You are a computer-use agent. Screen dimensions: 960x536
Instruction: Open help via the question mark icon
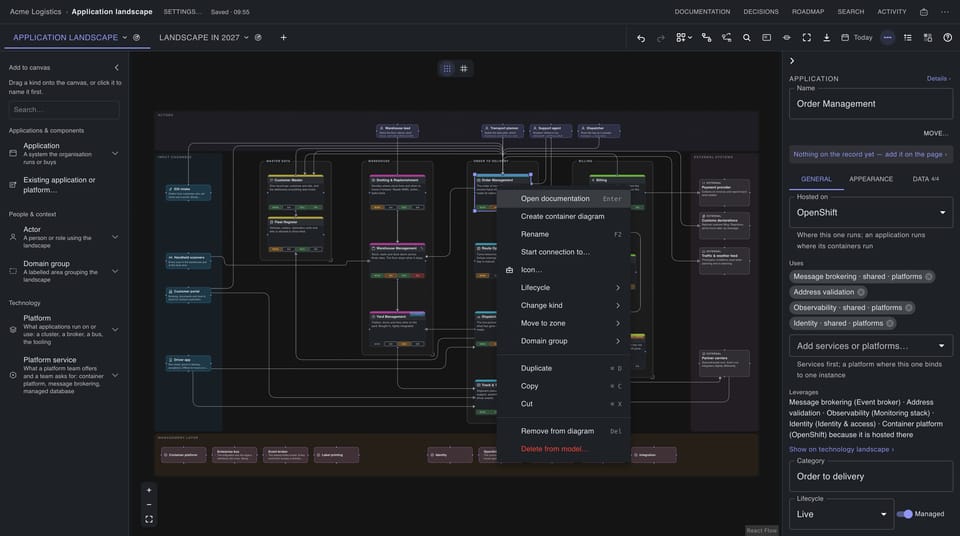coord(948,38)
